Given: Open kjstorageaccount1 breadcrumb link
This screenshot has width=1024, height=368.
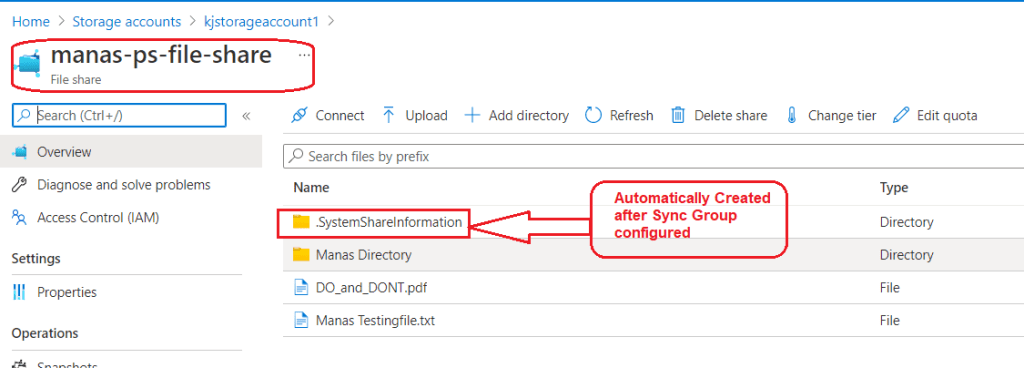Looking at the screenshot, I should pyautogui.click(x=261, y=22).
